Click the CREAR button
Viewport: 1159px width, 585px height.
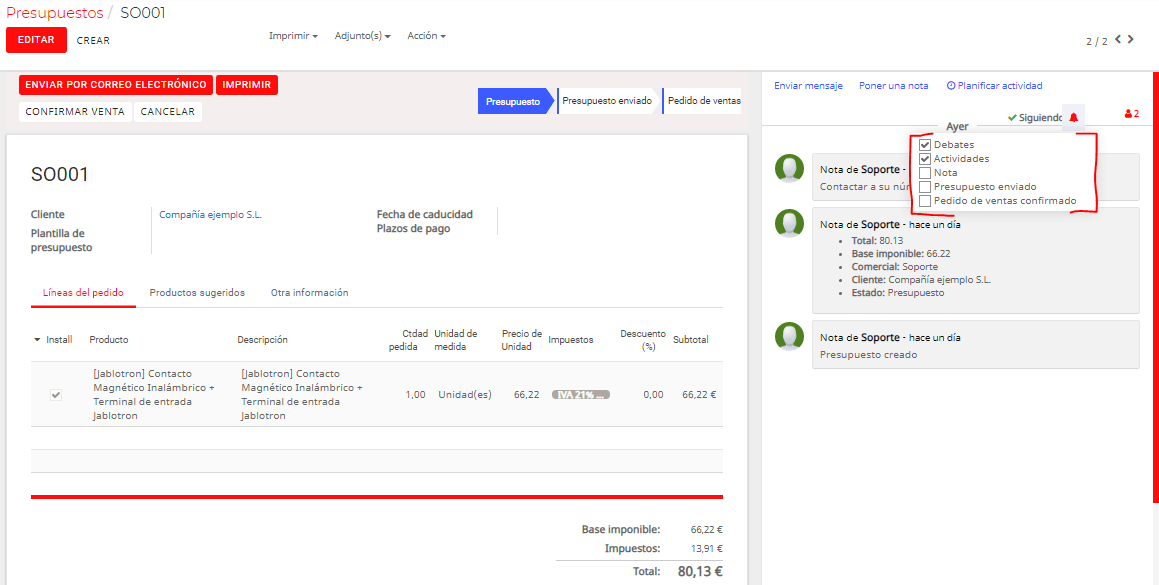coord(93,41)
